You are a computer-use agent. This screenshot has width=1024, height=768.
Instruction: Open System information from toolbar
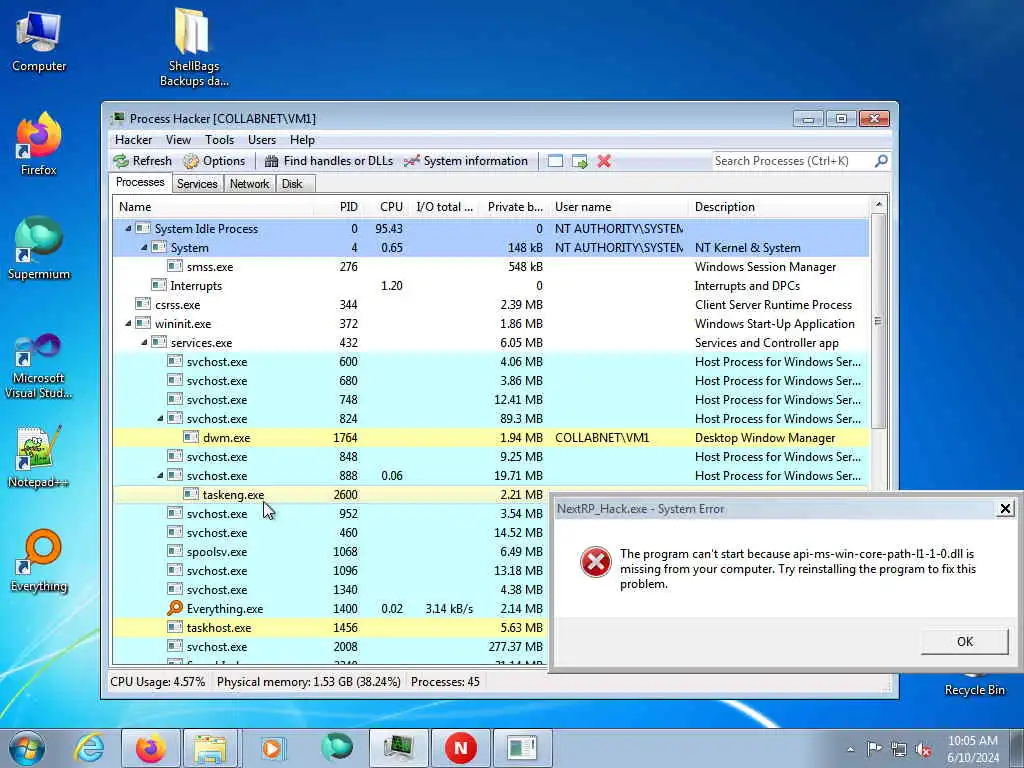pos(466,161)
